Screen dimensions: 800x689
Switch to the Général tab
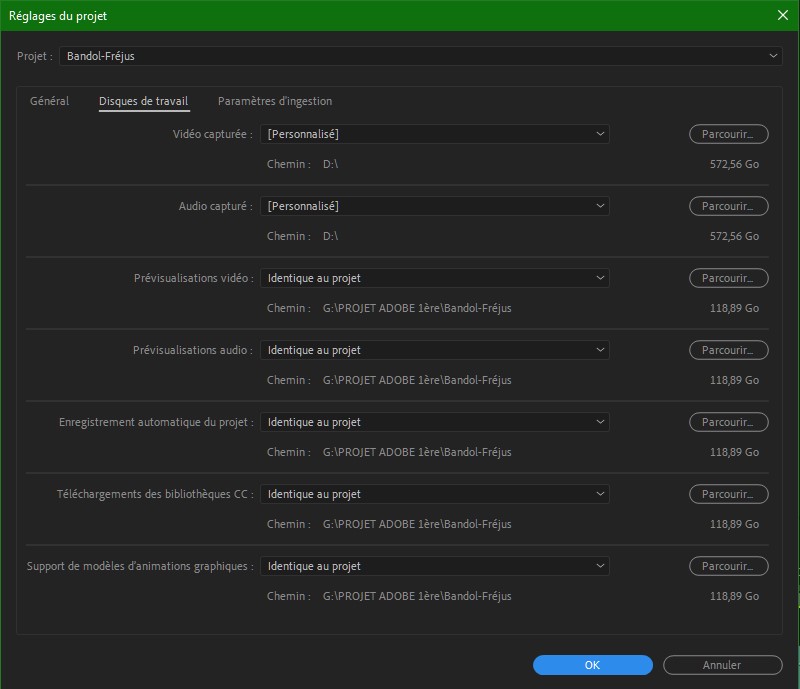[x=49, y=101]
